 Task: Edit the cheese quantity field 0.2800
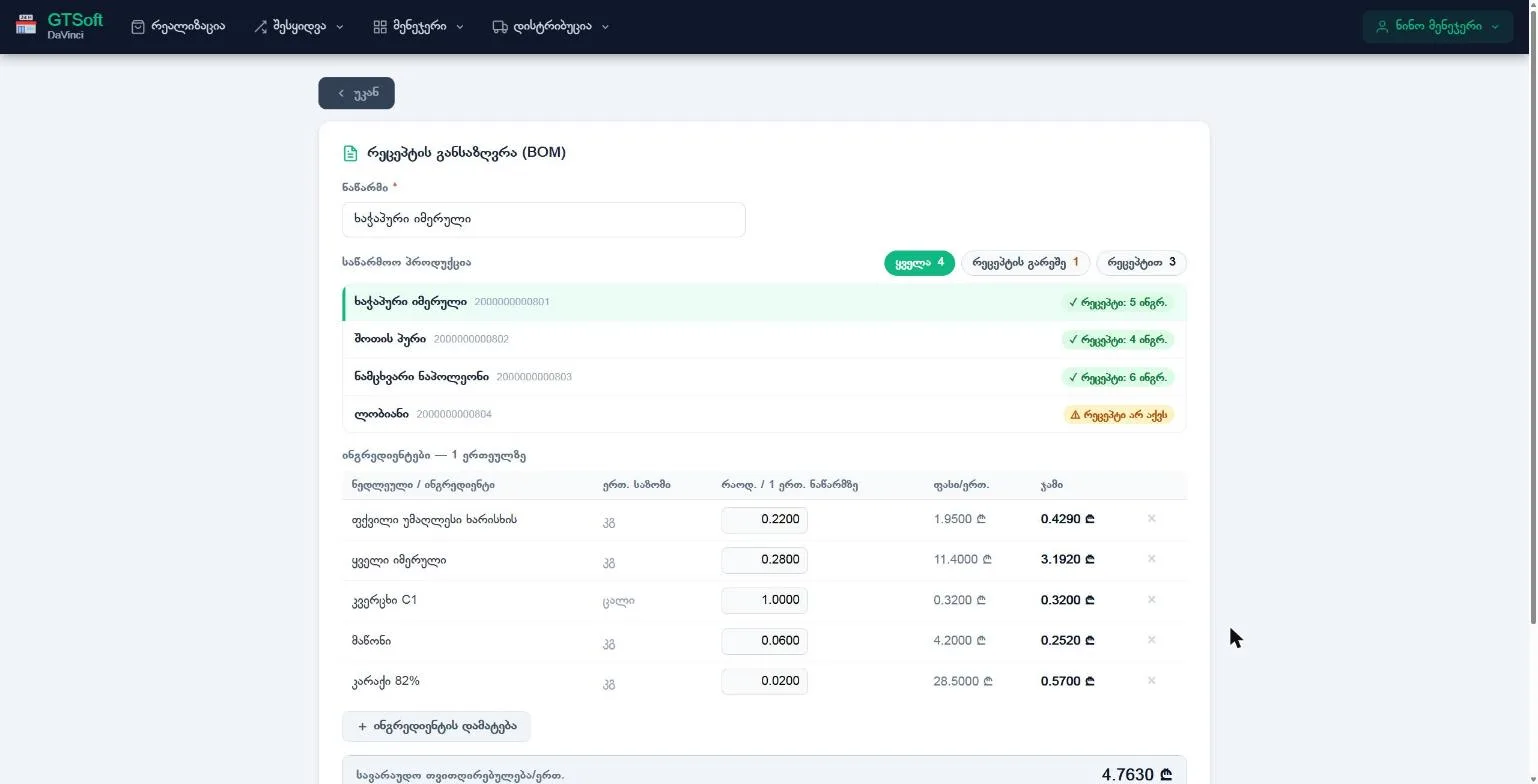764,560
